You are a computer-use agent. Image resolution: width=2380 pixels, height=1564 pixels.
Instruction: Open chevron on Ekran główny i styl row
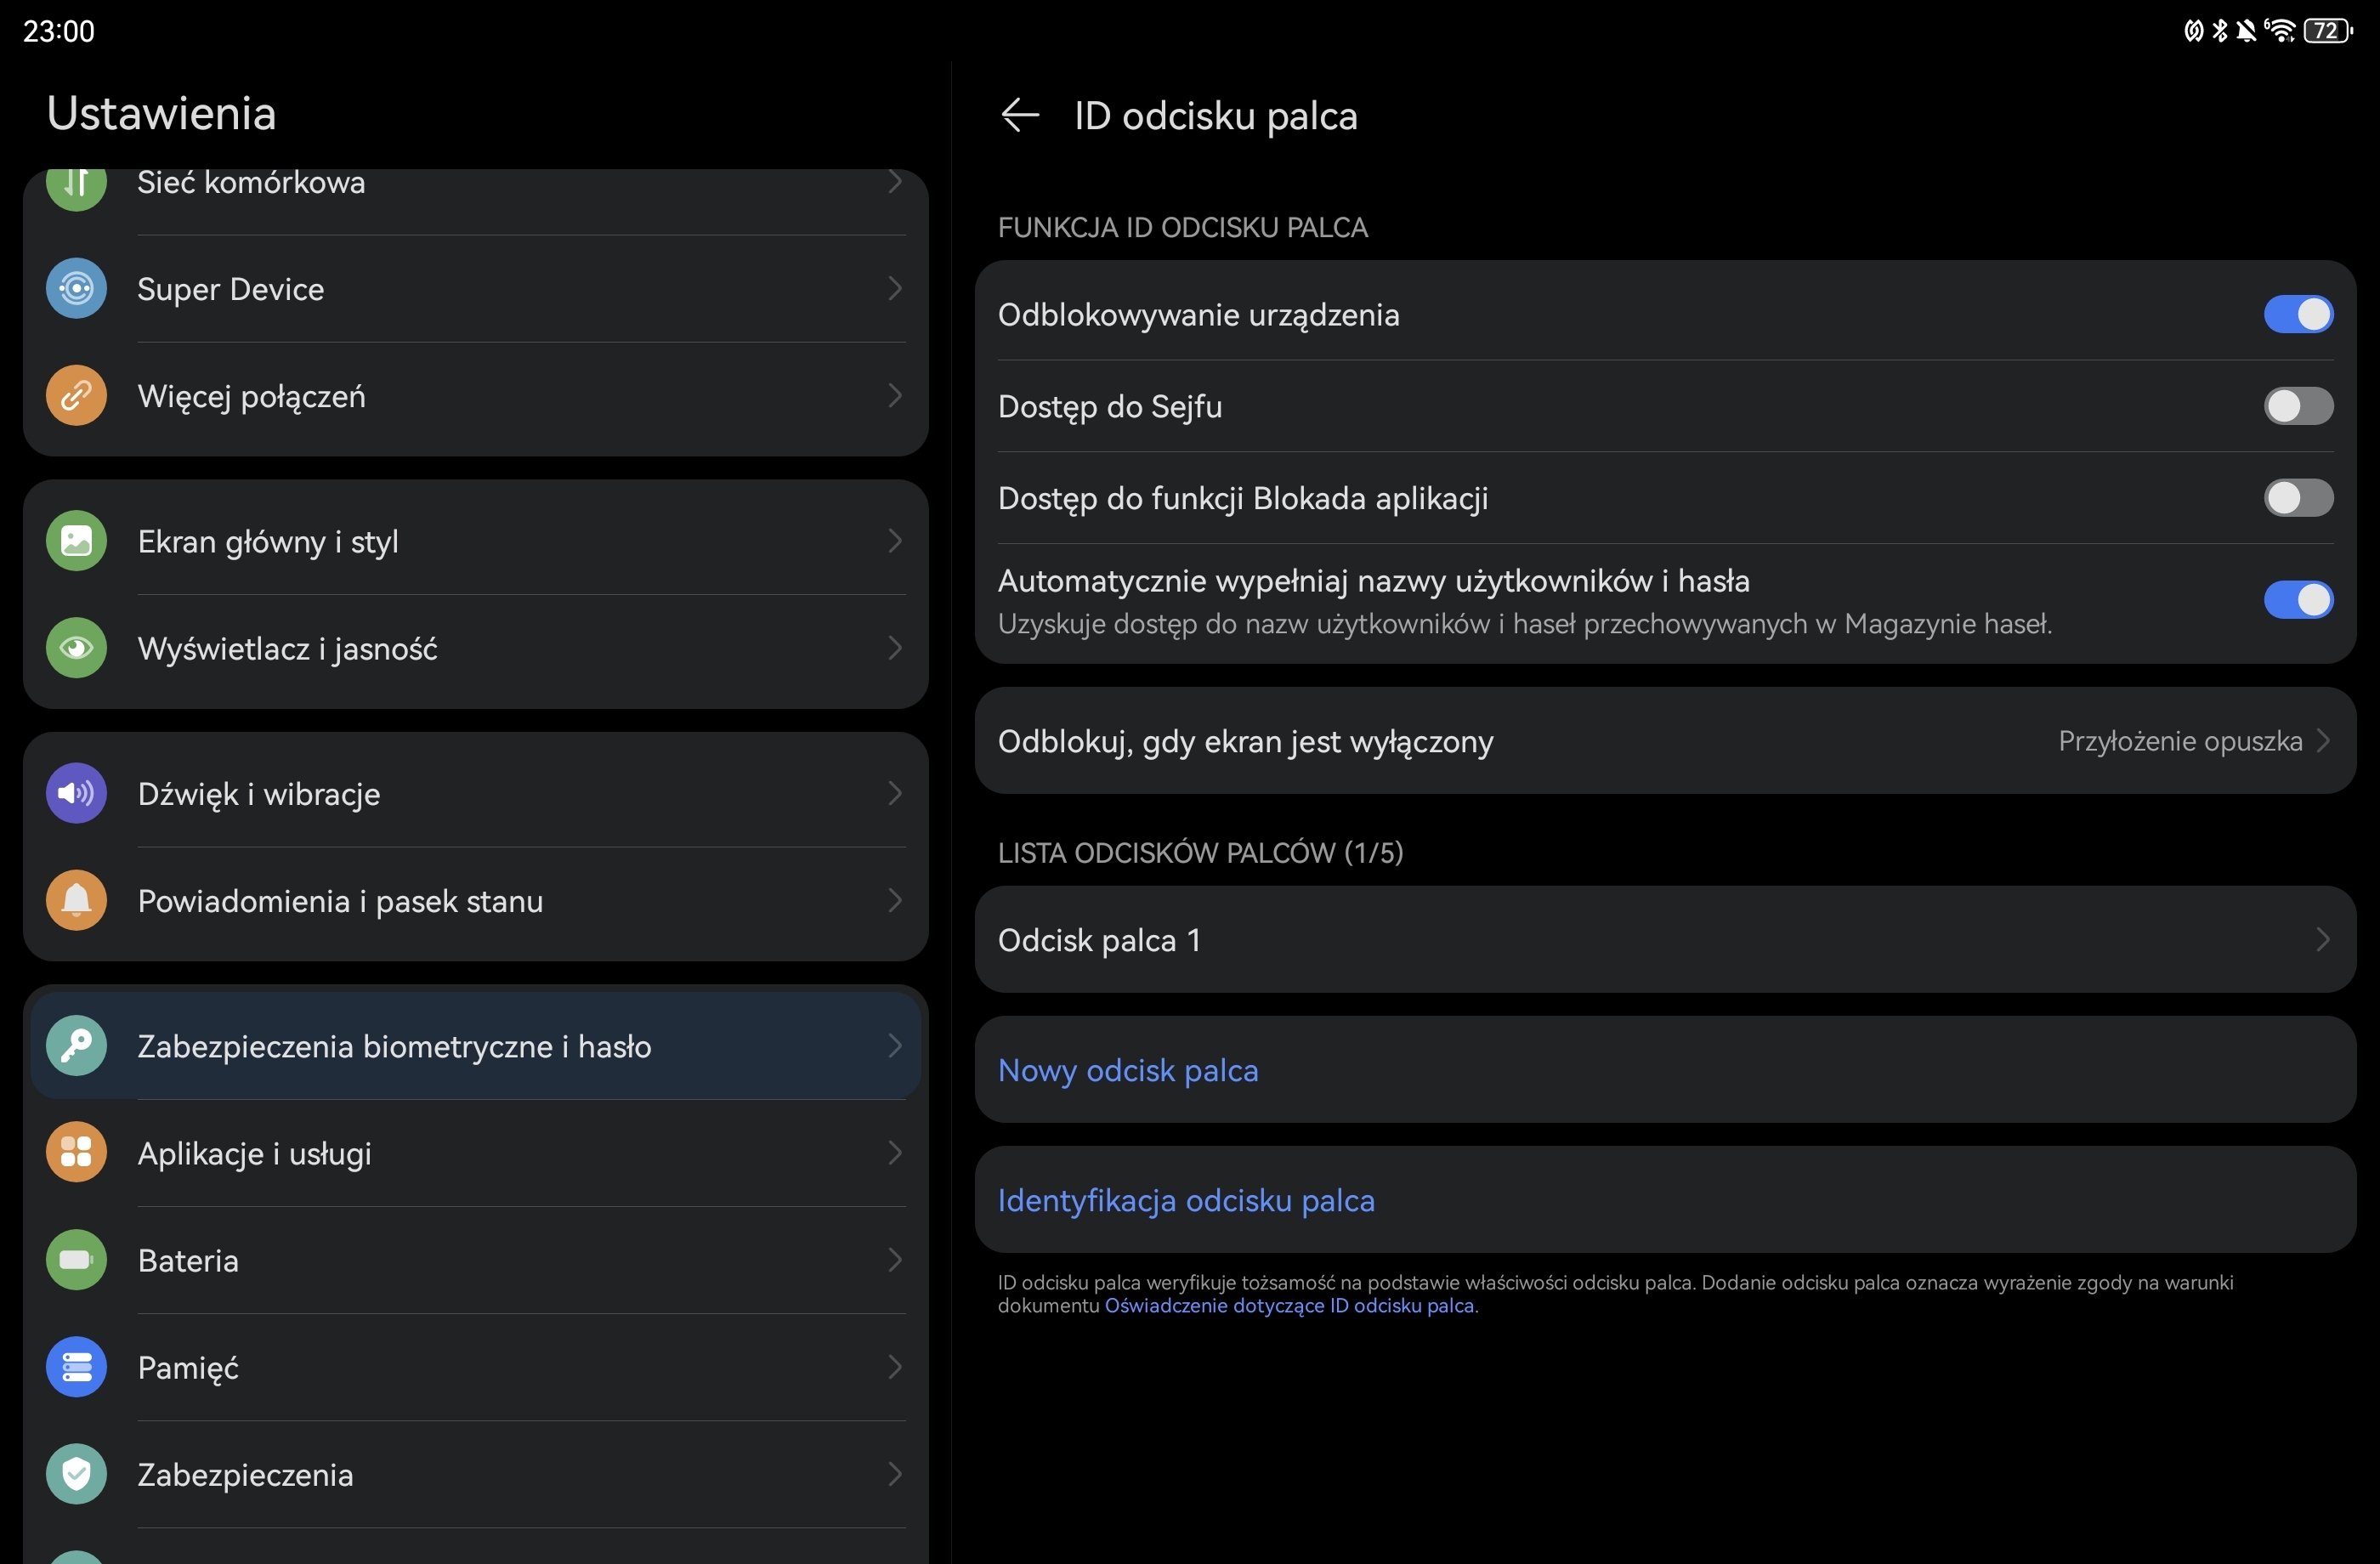[895, 541]
